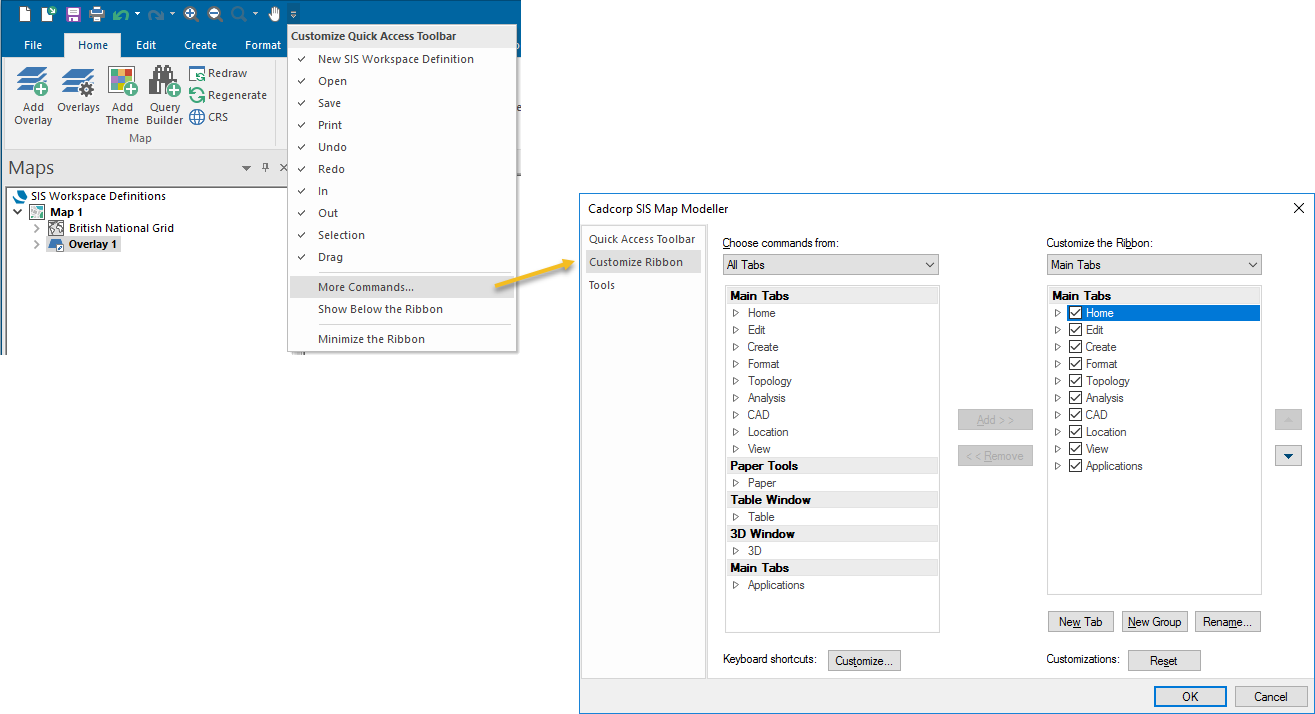Click the New Tab button

point(1081,622)
